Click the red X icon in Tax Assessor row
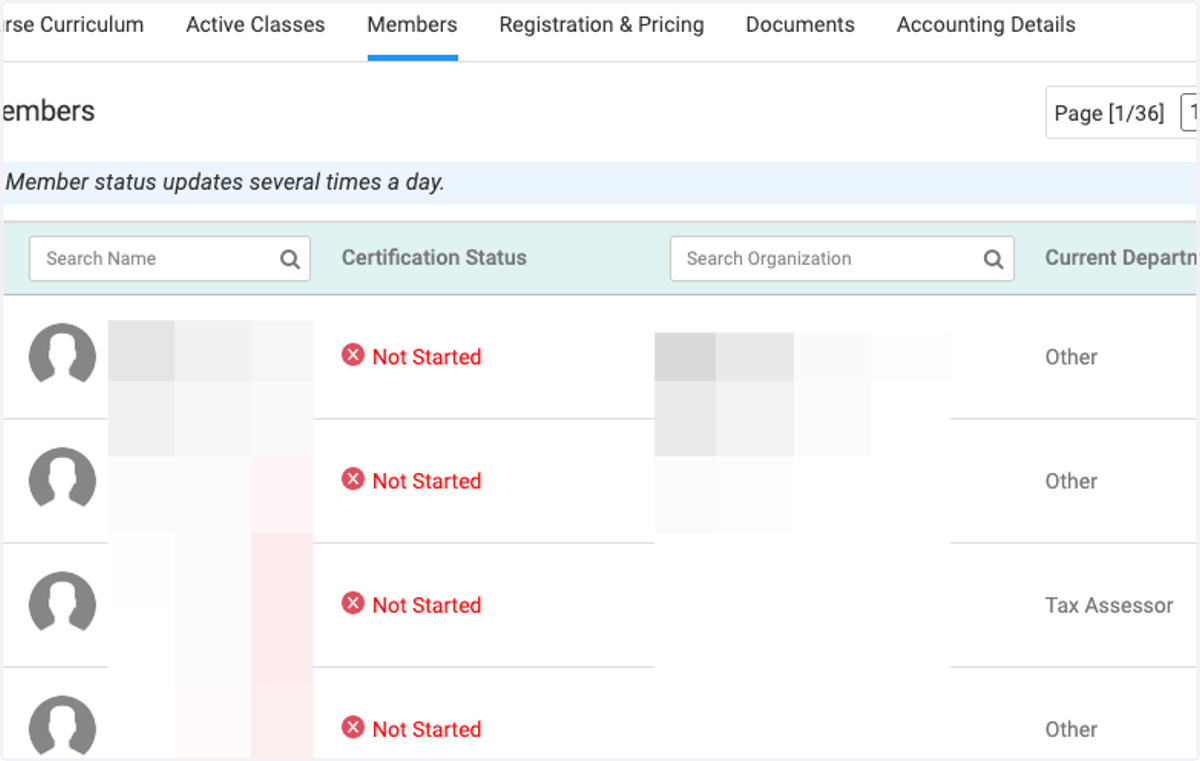The height and width of the screenshot is (761, 1200). point(353,603)
